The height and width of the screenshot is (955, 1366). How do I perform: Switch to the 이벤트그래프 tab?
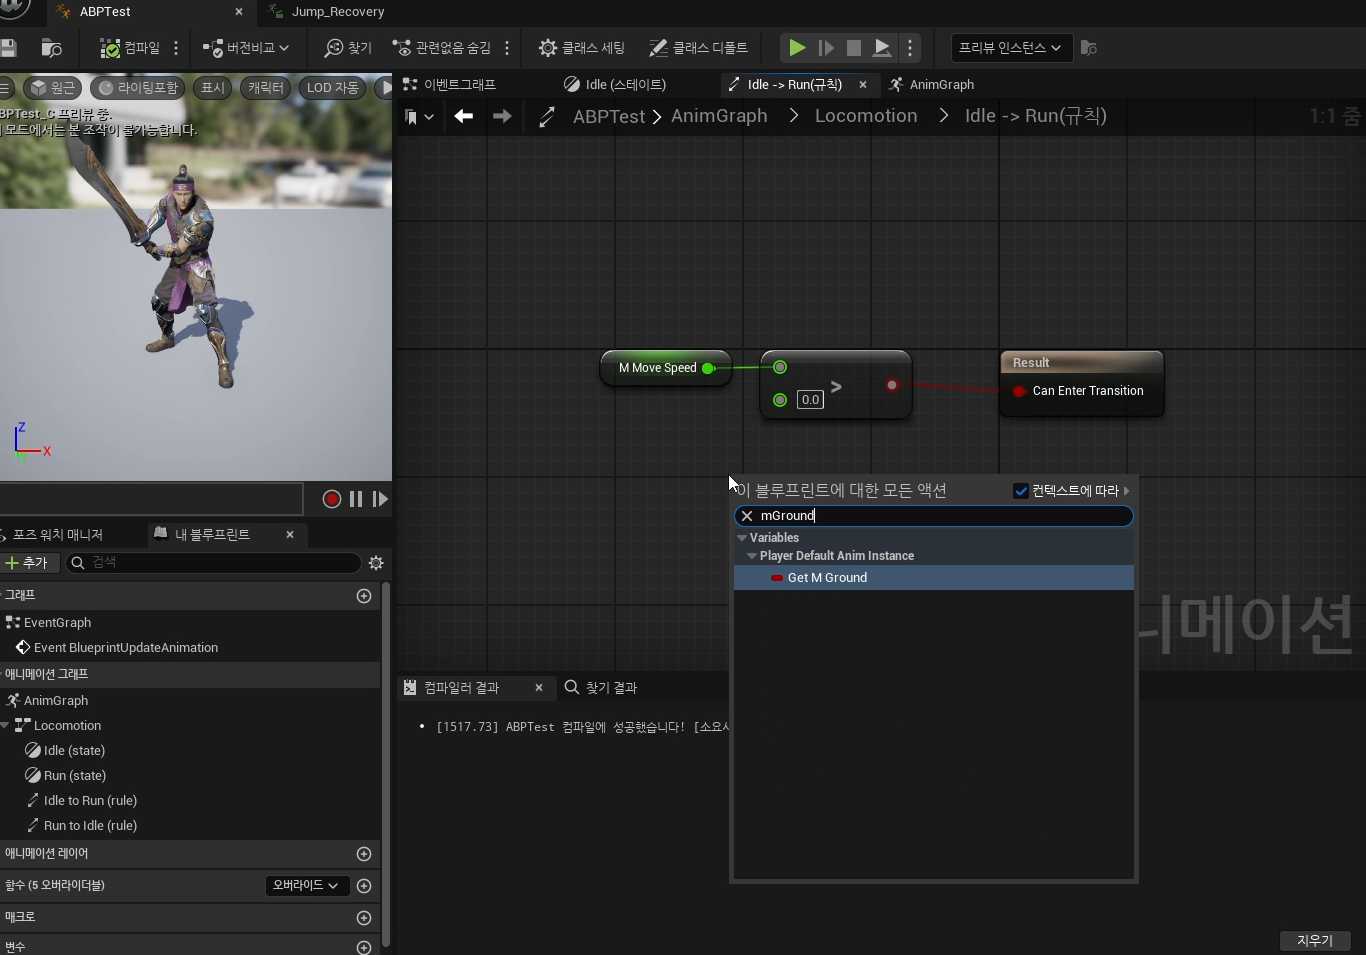click(x=449, y=85)
